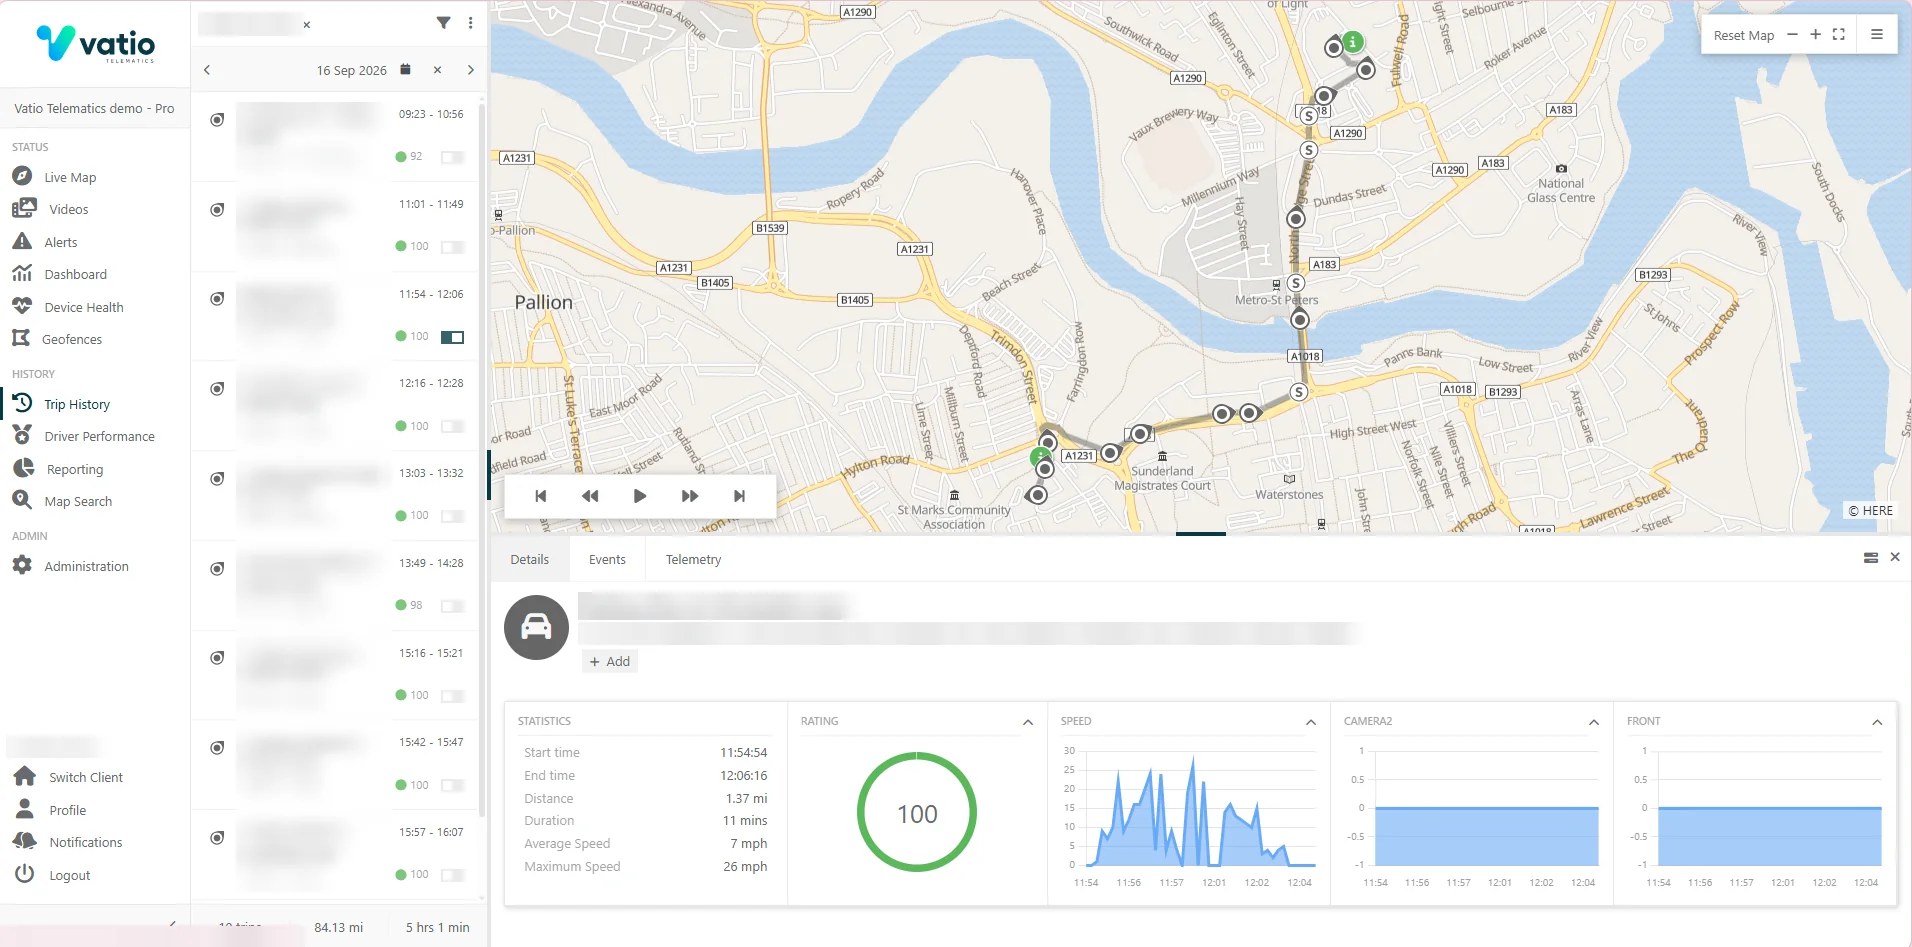1912x947 pixels.
Task: Open Reporting section
Action: click(x=74, y=469)
